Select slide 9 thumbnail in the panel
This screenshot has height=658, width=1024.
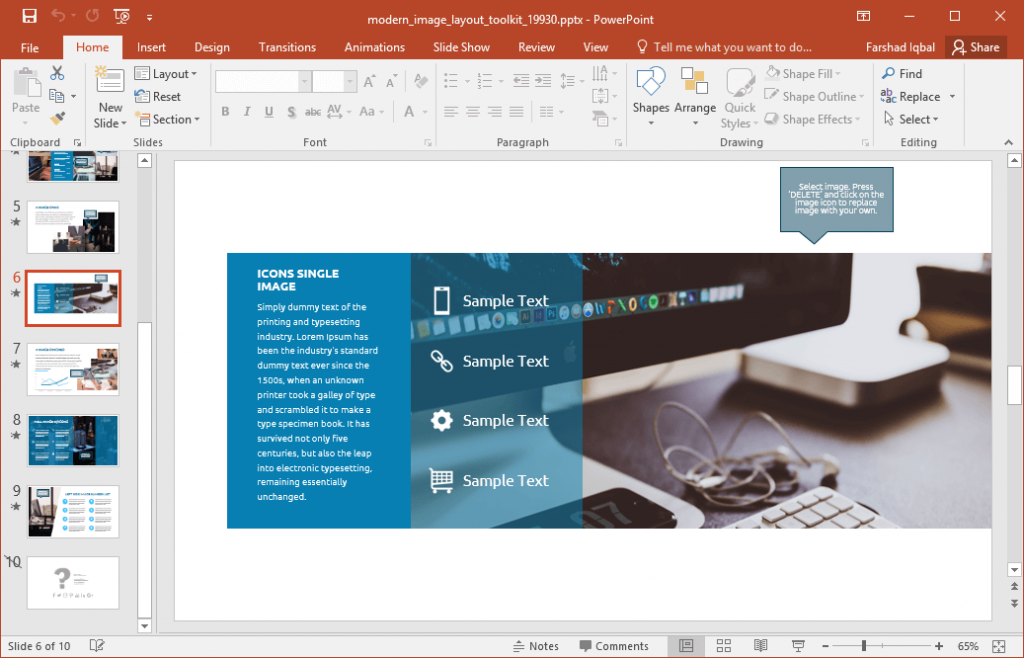tap(72, 511)
